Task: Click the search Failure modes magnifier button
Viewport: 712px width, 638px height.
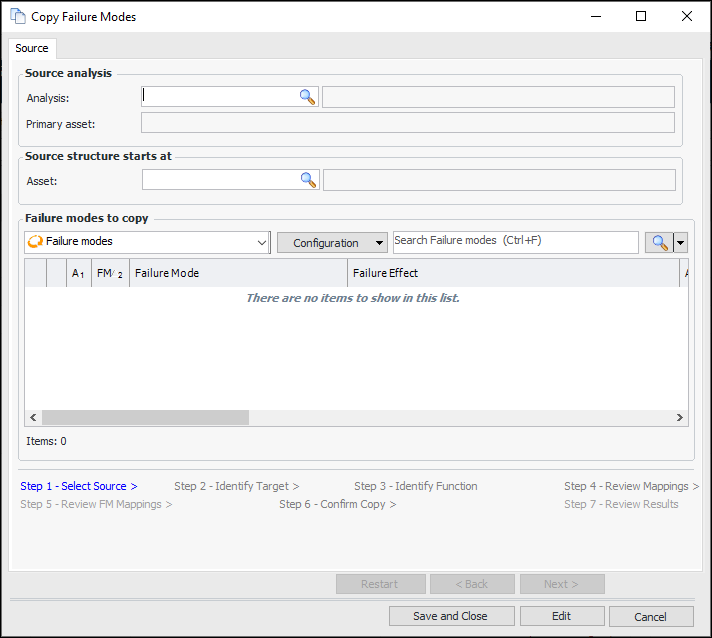Action: point(659,242)
